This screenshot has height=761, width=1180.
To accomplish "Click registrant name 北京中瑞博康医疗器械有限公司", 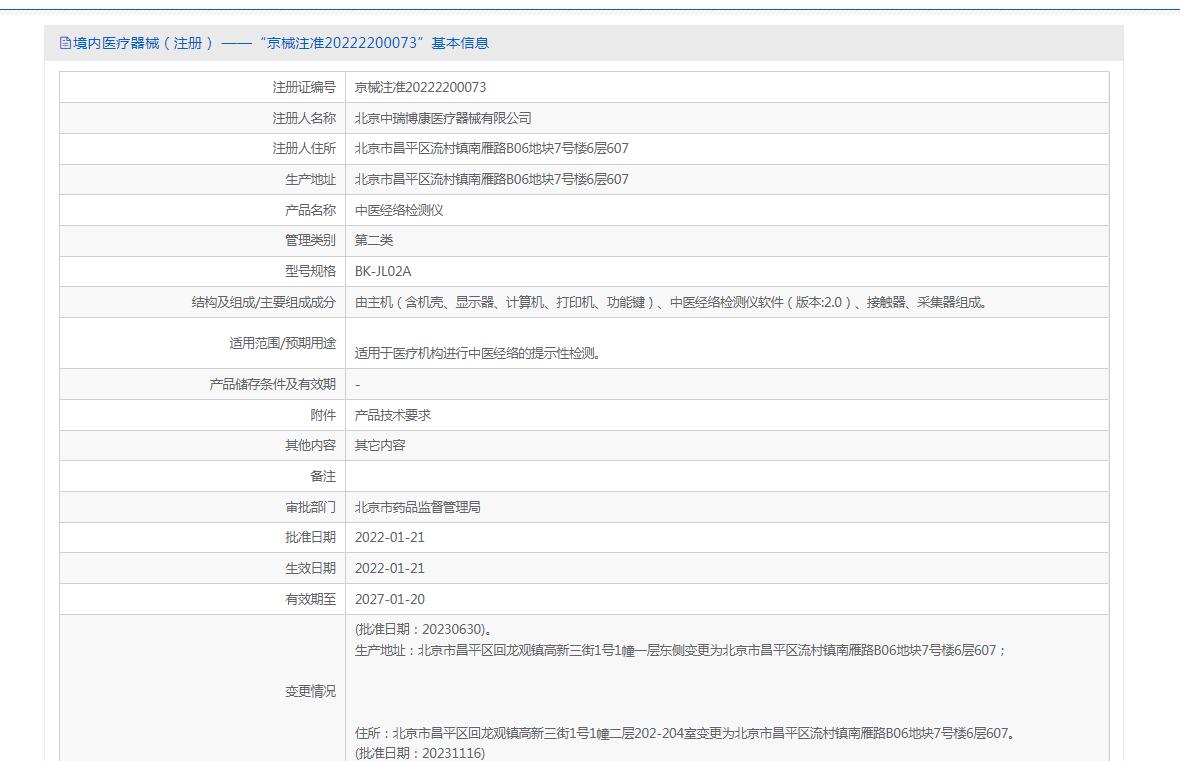I will click(x=442, y=118).
